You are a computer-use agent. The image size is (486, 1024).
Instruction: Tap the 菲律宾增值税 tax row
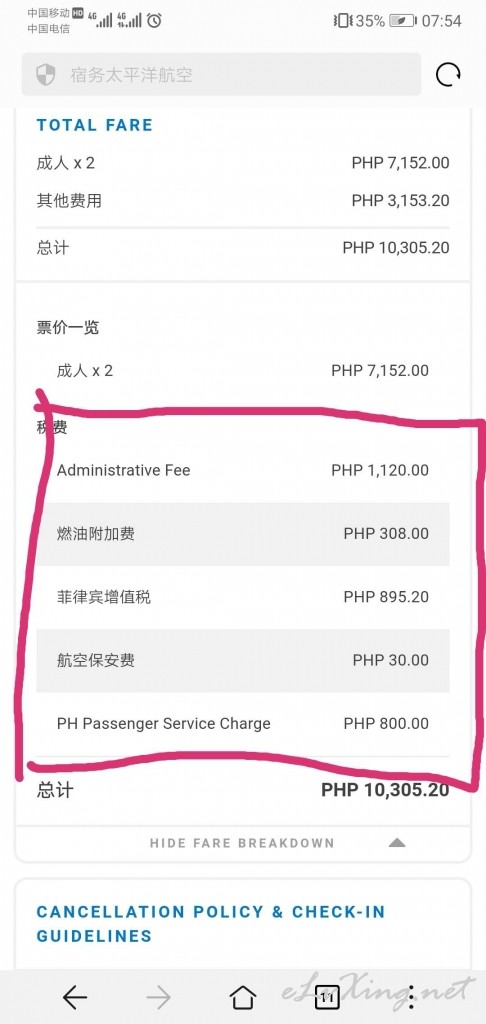tap(243, 597)
